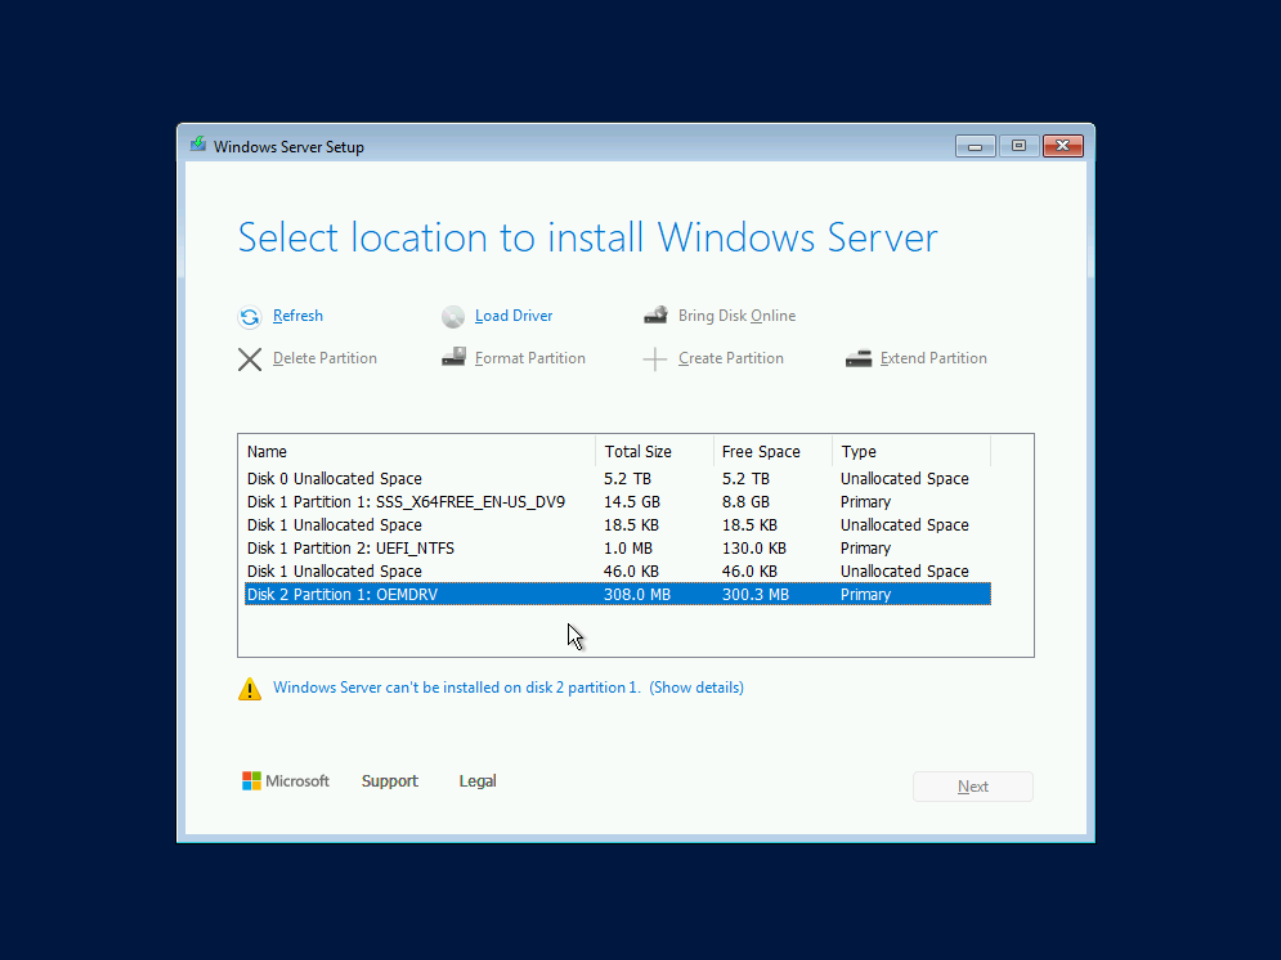Screen dimensions: 1281x960
Task: Click the Name column header
Action: click(417, 452)
